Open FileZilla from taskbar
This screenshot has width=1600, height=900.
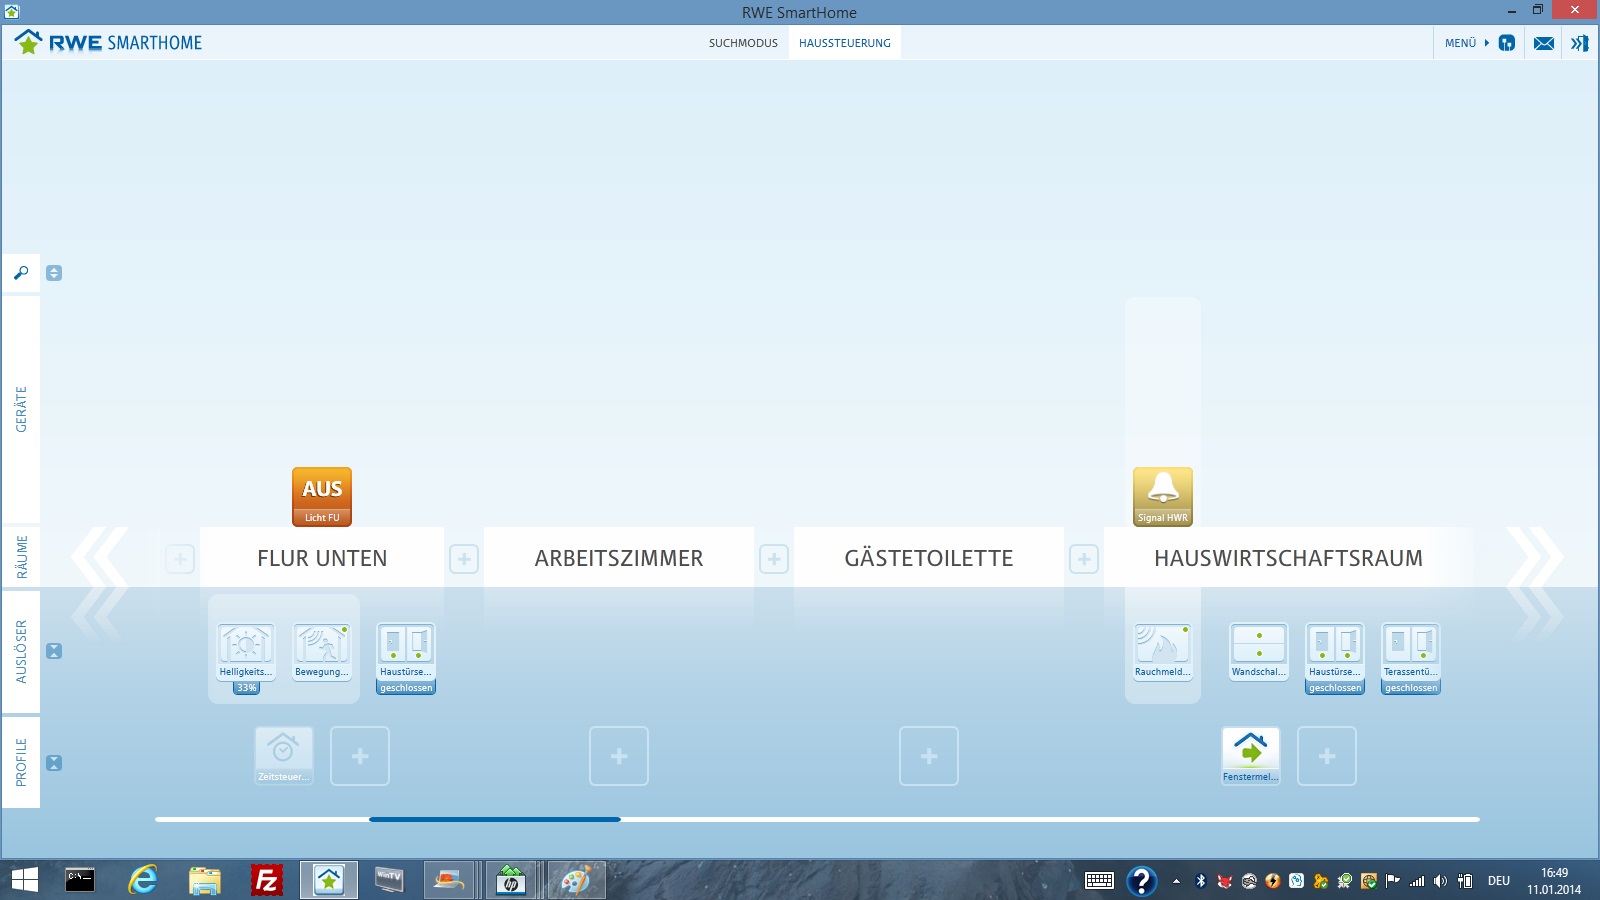click(267, 880)
